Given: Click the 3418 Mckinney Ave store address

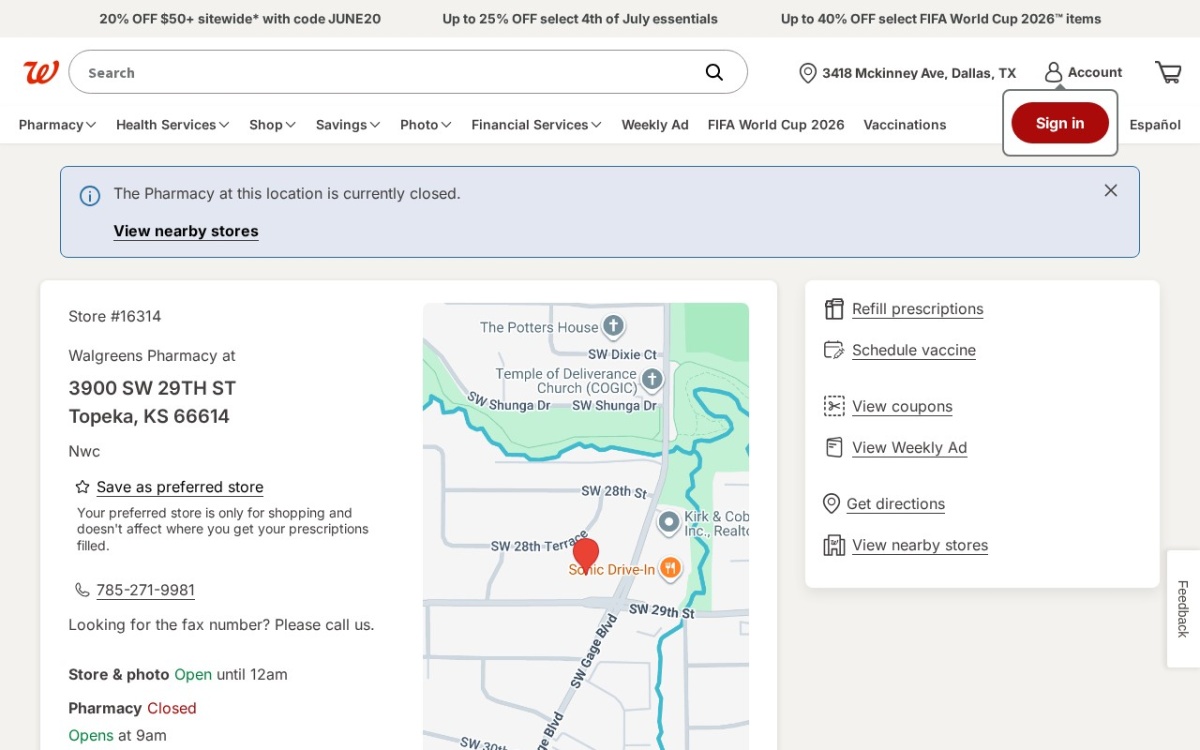Looking at the screenshot, I should [x=919, y=73].
